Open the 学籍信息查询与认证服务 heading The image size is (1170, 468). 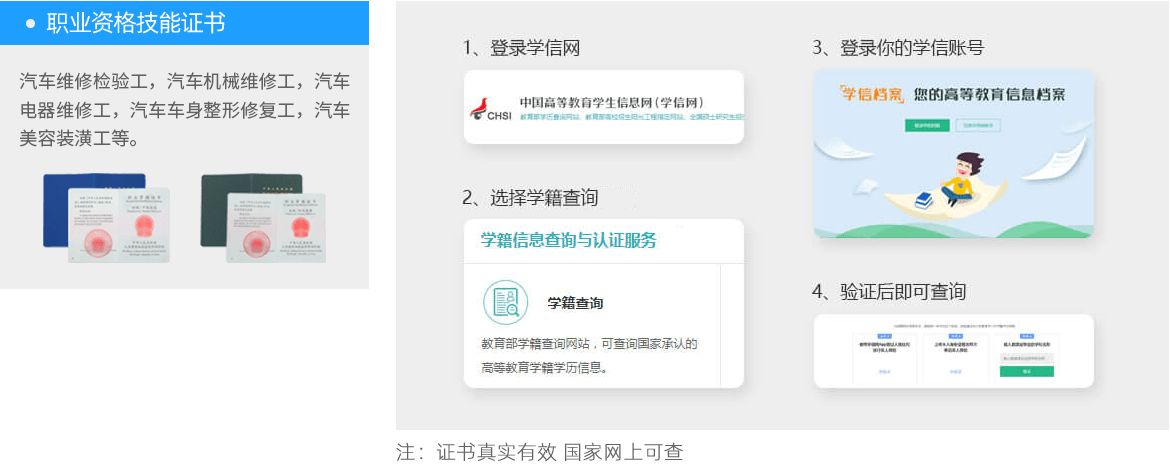tap(569, 240)
